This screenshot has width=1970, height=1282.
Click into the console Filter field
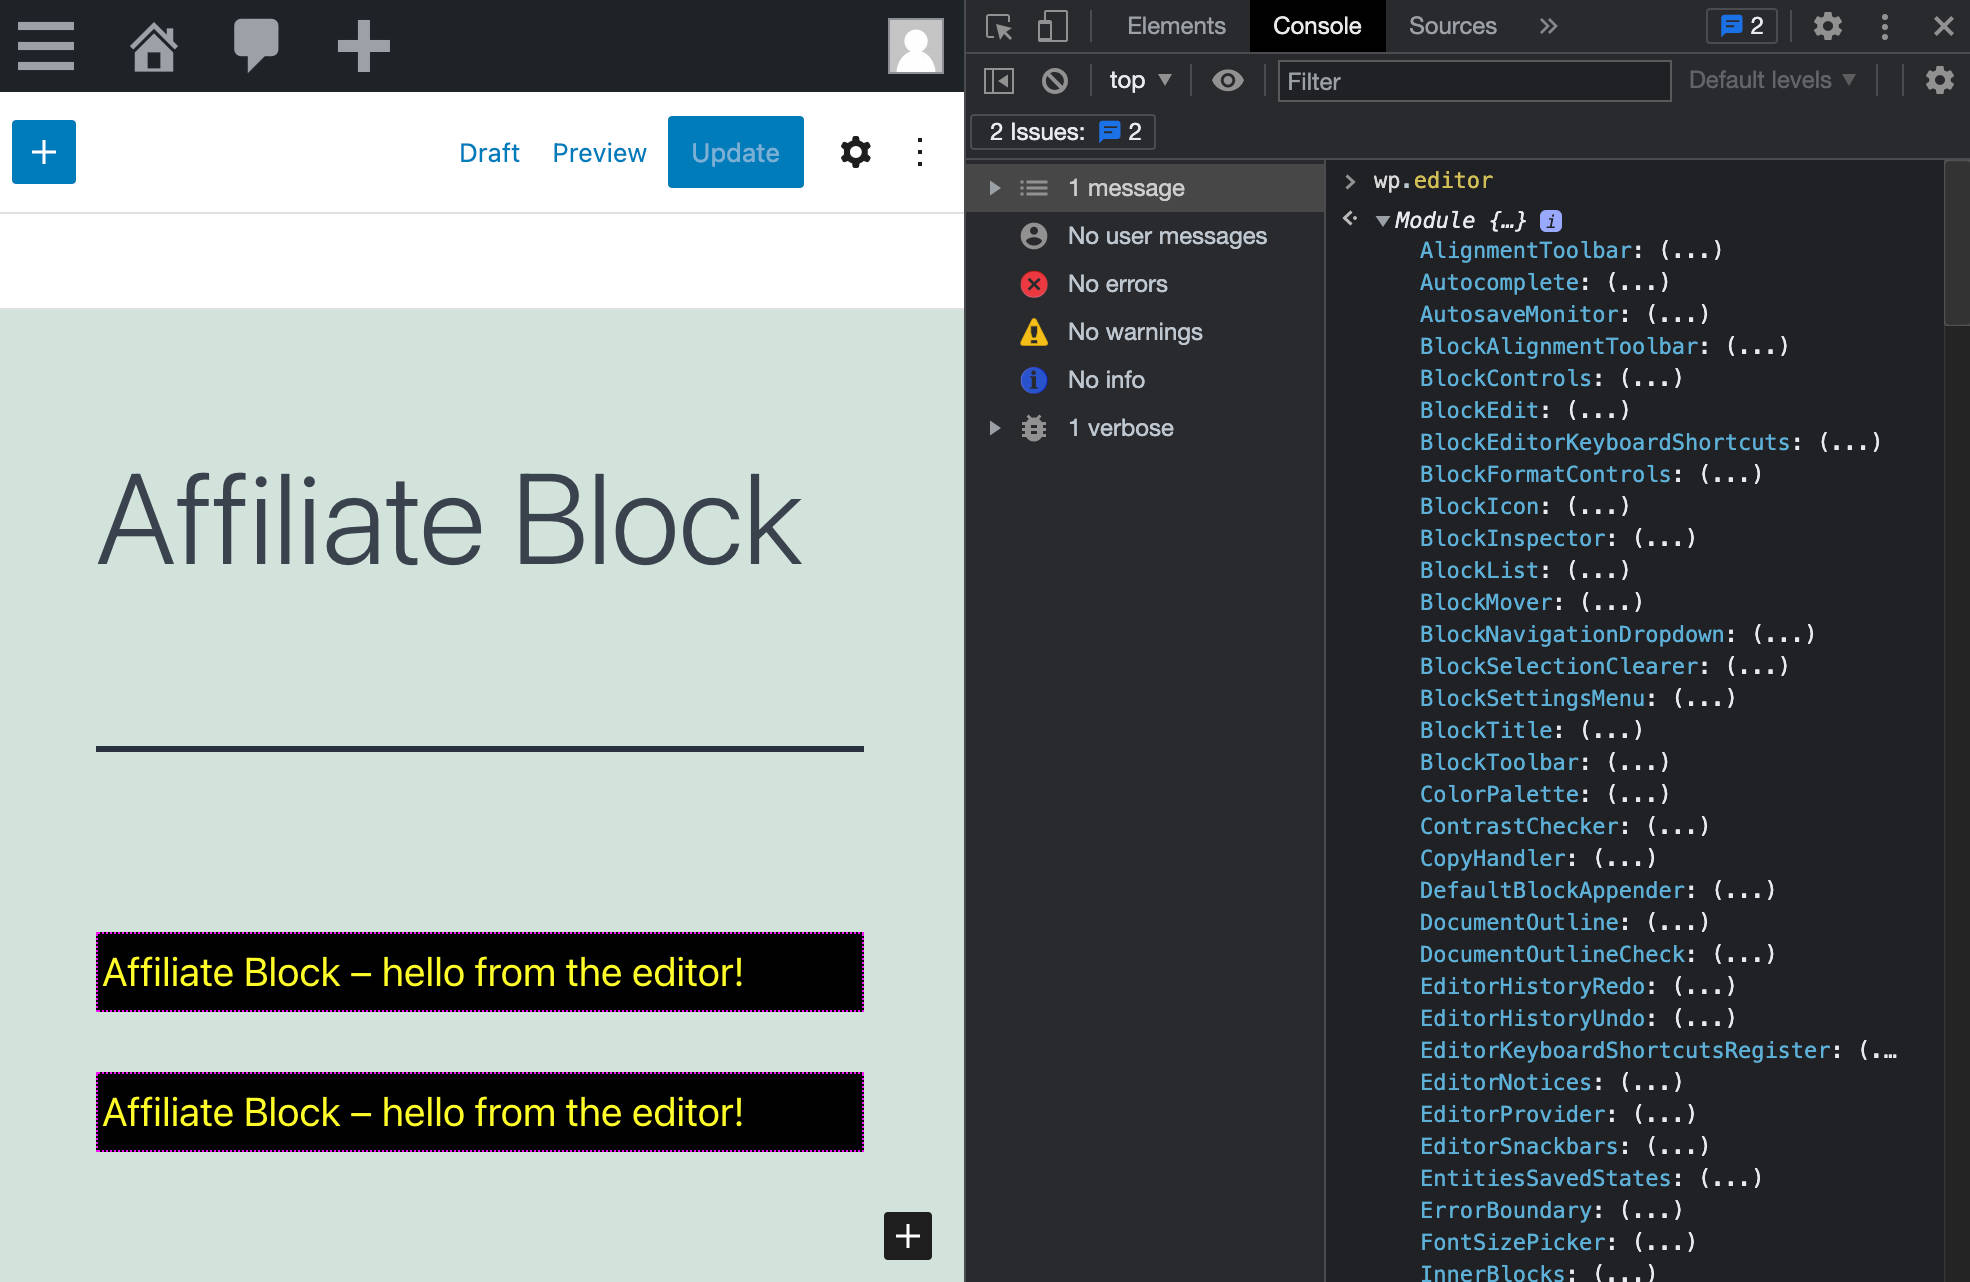point(1473,81)
